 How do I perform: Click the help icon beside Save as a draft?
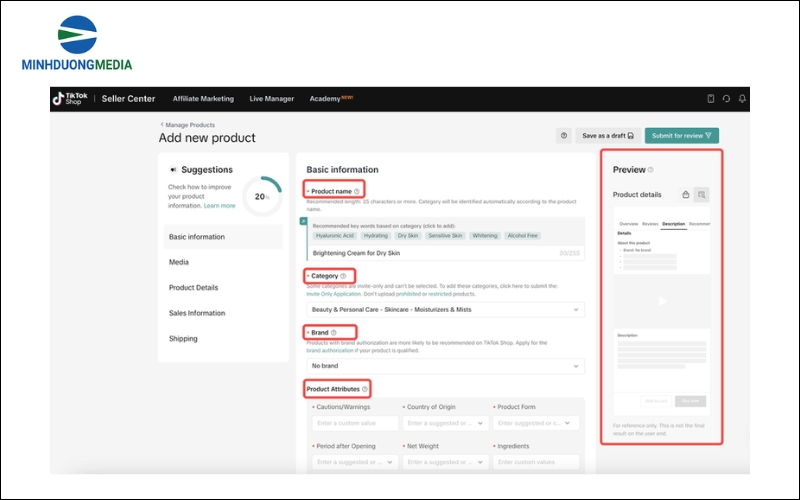coord(563,136)
